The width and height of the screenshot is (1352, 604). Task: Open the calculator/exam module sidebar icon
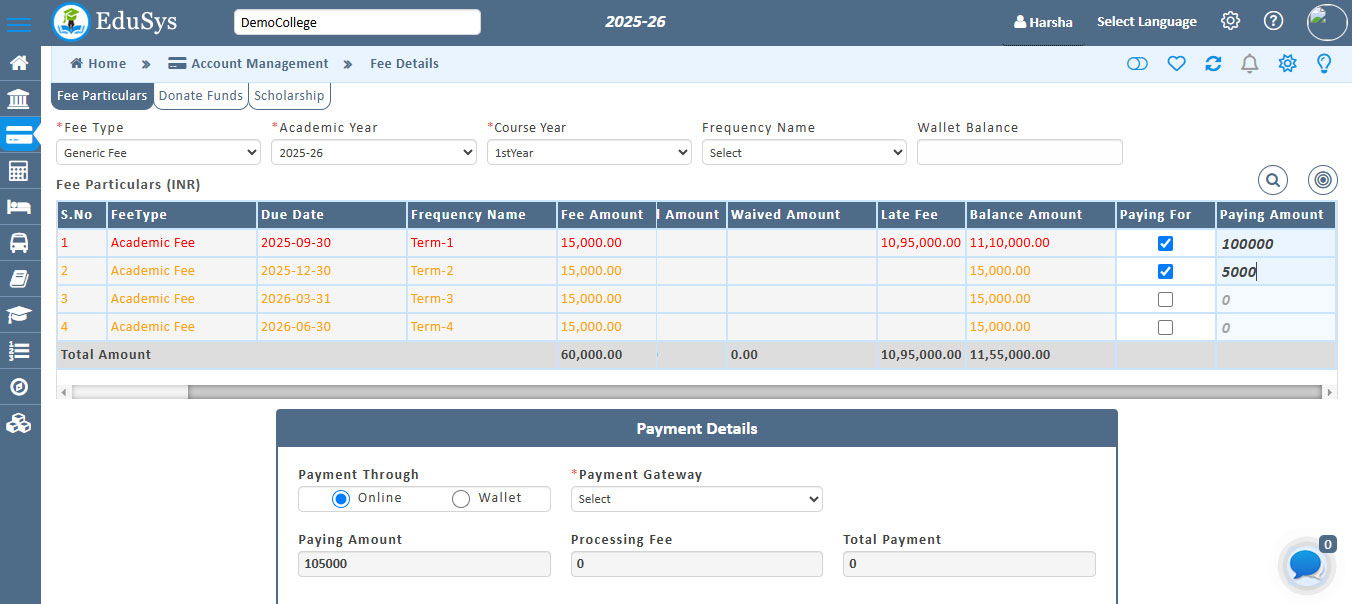point(20,170)
